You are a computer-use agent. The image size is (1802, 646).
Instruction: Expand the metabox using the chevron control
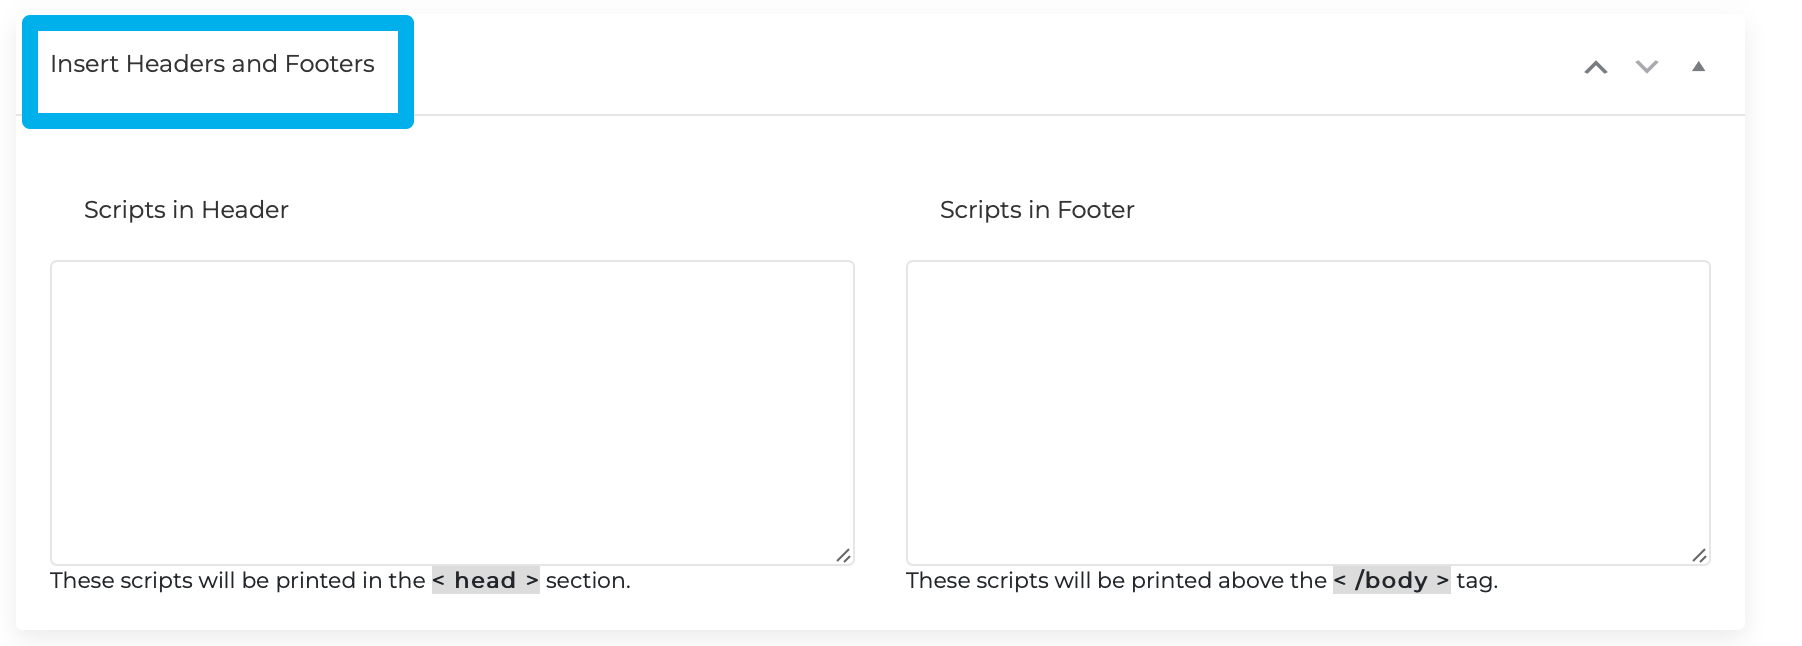tap(1647, 67)
